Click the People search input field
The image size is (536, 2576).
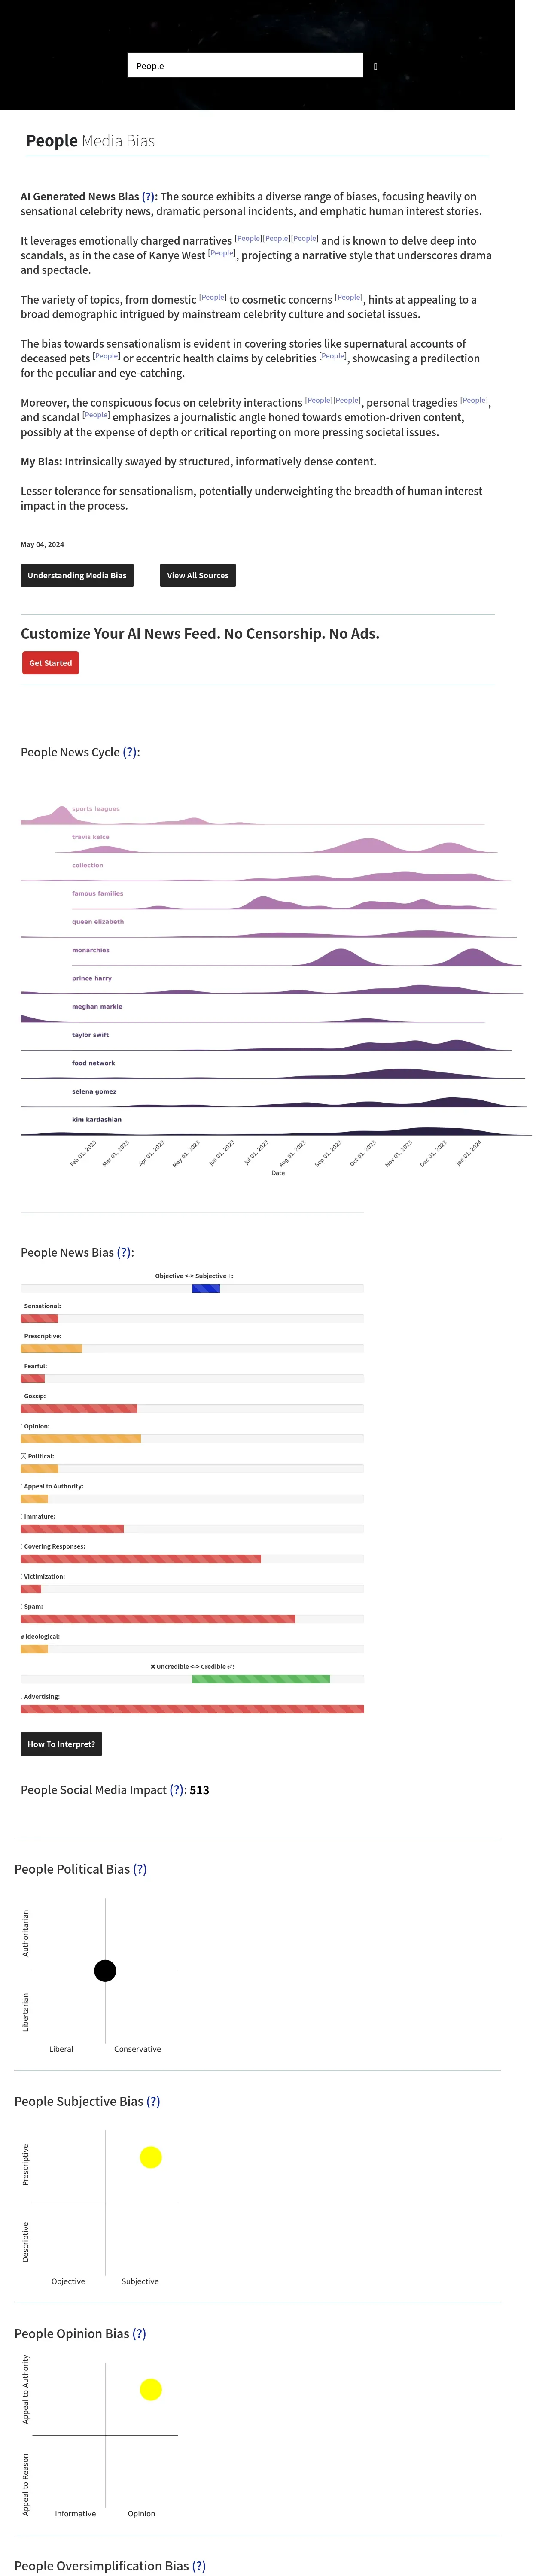point(244,66)
